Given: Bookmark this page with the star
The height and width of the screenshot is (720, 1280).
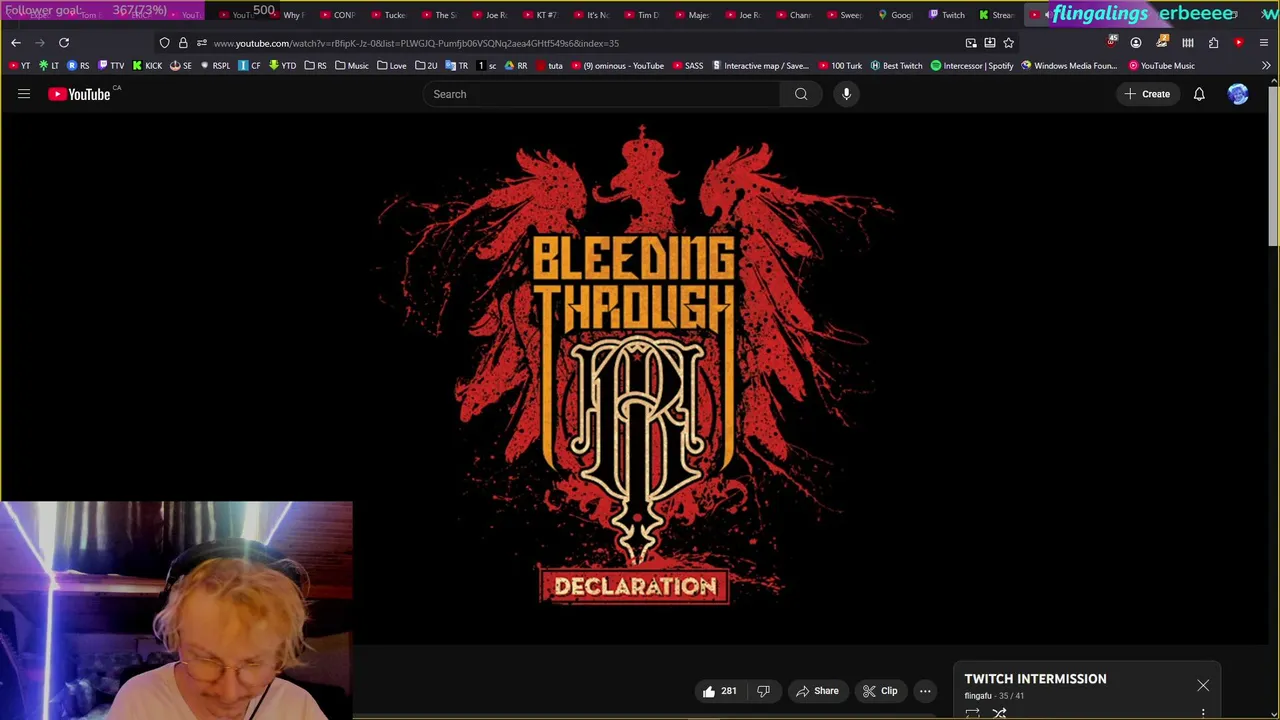Looking at the screenshot, I should click(x=1008, y=43).
